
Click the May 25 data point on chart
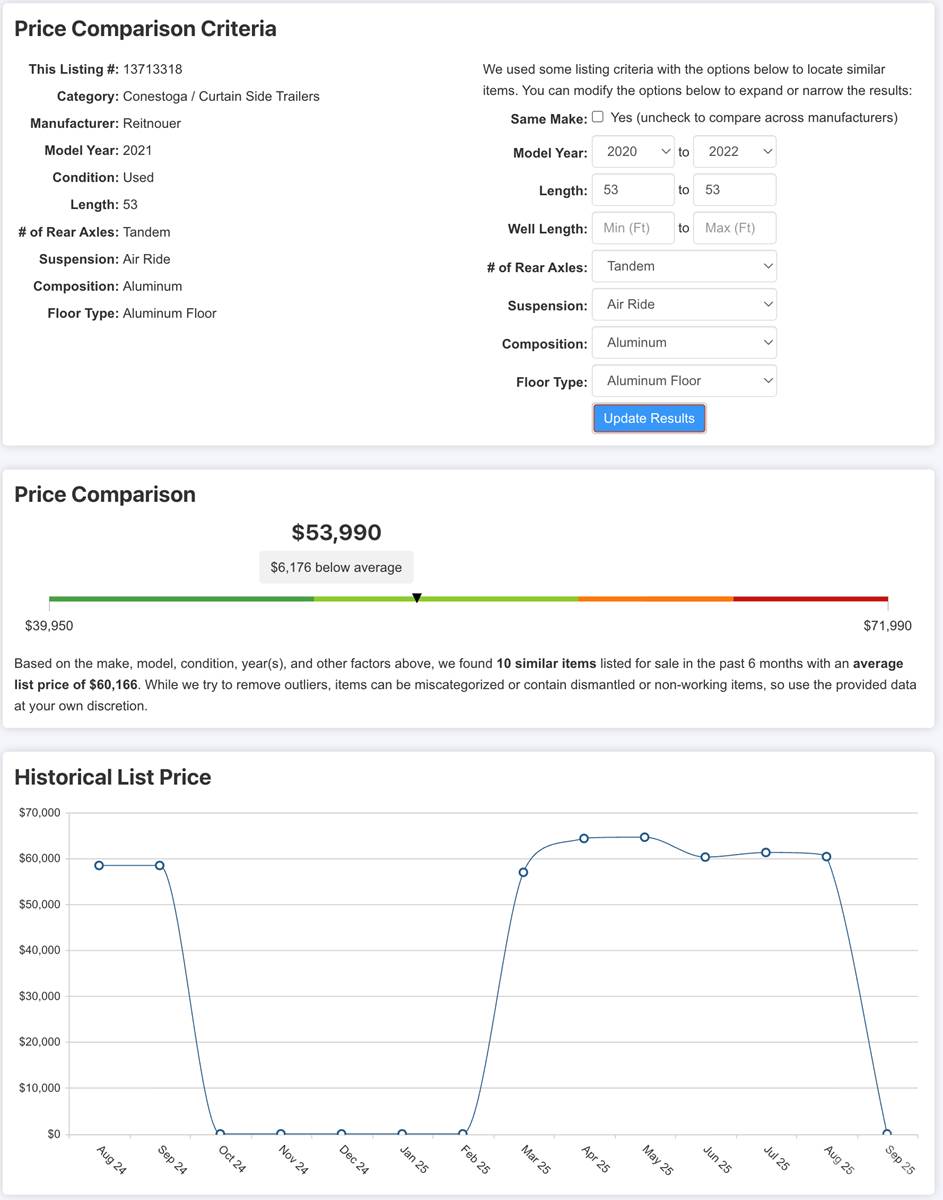click(644, 837)
